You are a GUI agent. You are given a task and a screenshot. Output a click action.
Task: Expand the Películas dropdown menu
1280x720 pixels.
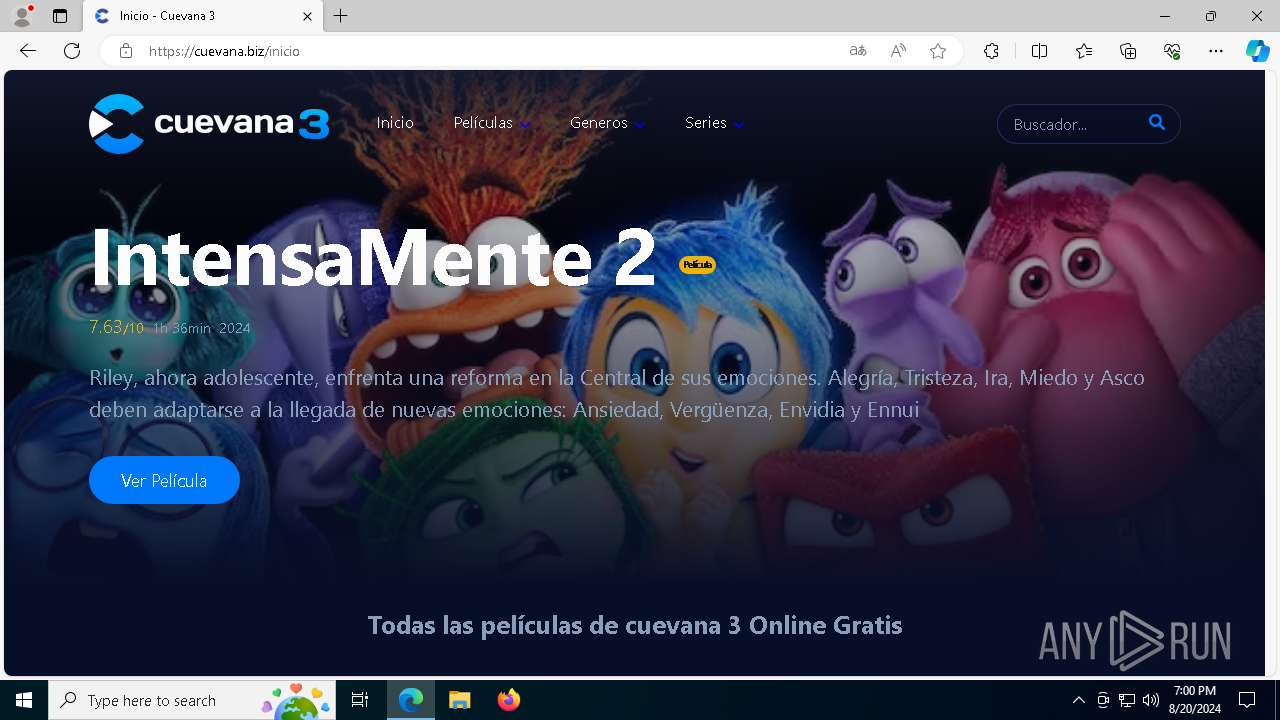492,123
